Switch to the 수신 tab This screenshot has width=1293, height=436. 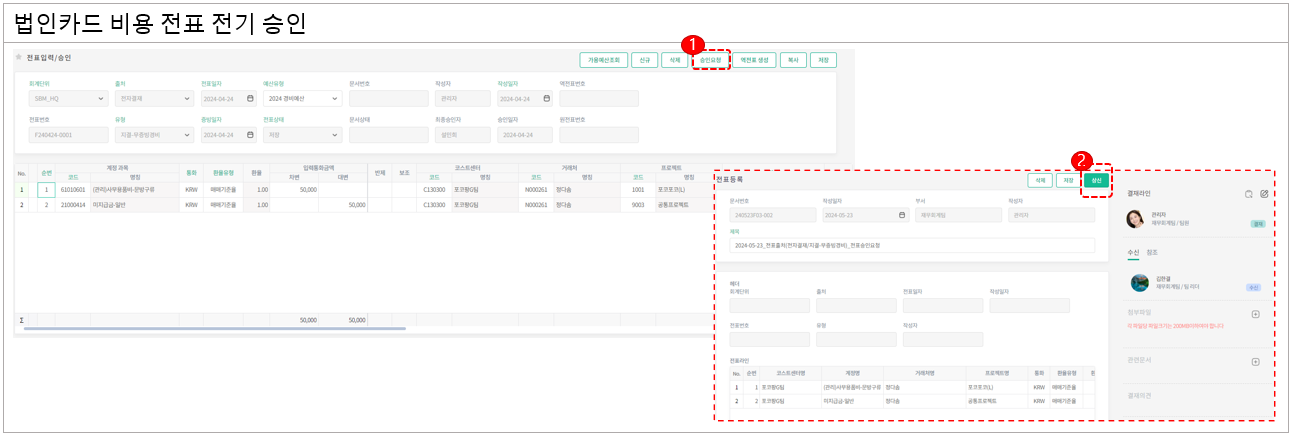coord(1132,252)
